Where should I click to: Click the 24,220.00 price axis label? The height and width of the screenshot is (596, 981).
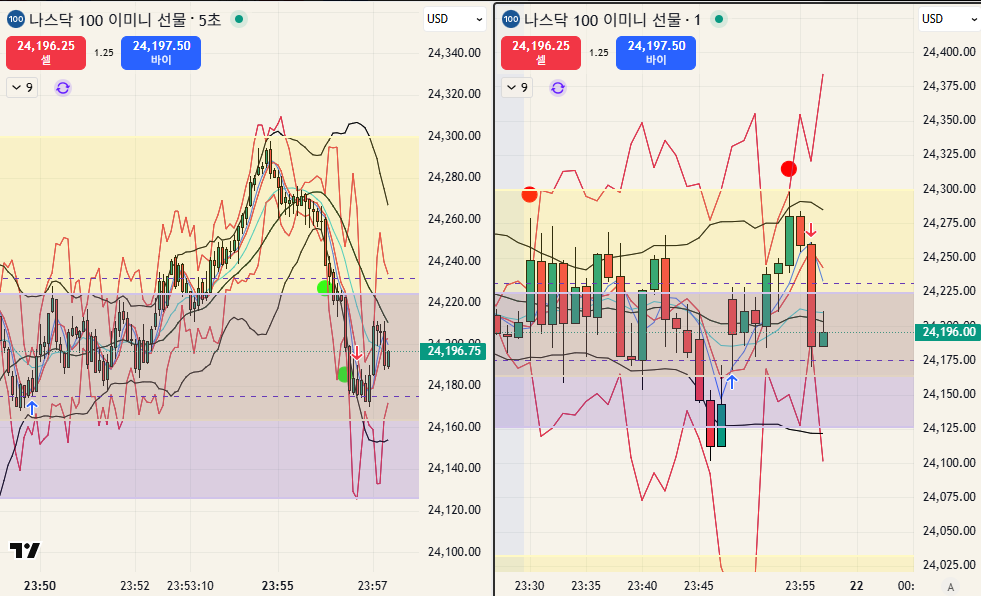click(454, 301)
